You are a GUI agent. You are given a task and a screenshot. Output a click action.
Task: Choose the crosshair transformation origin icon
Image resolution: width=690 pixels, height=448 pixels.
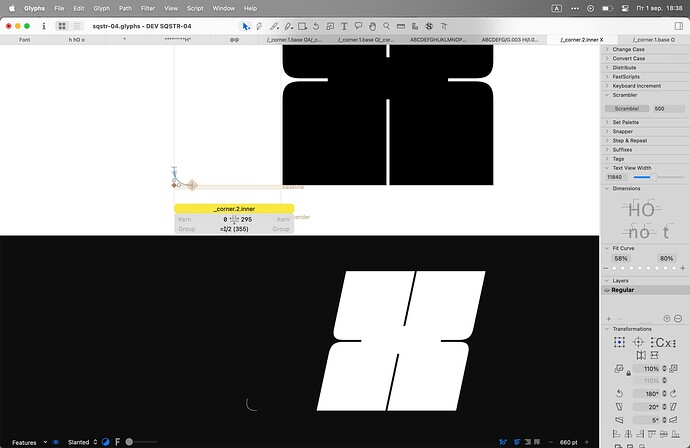click(x=639, y=342)
